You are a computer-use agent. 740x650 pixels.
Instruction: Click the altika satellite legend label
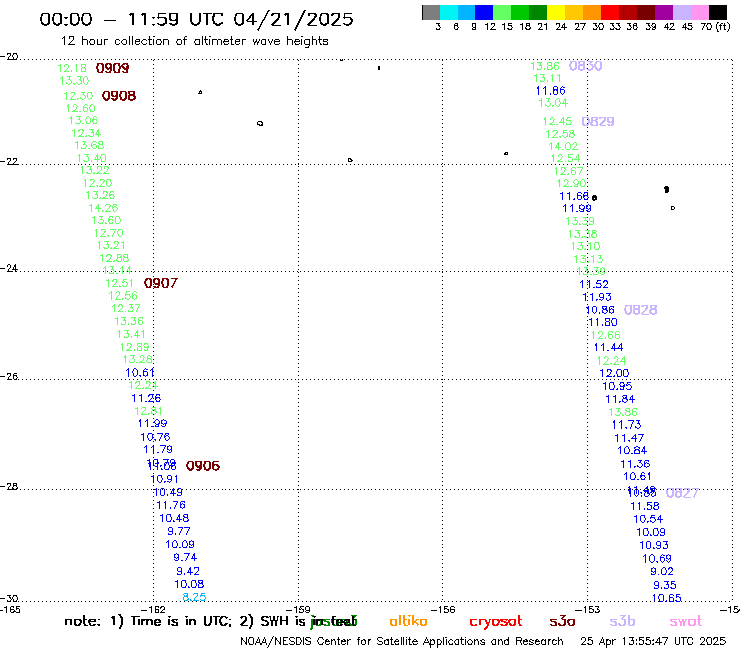[x=408, y=621]
